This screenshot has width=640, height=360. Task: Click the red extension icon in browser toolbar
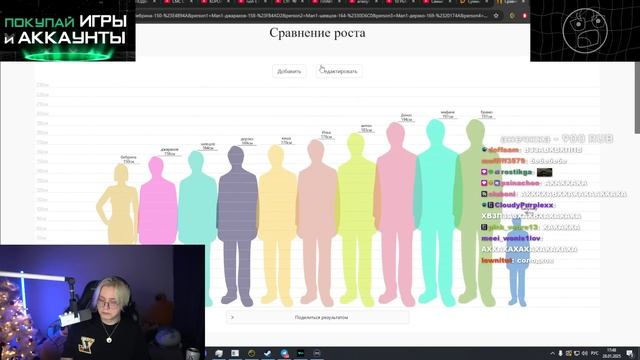pyautogui.click(x=524, y=16)
